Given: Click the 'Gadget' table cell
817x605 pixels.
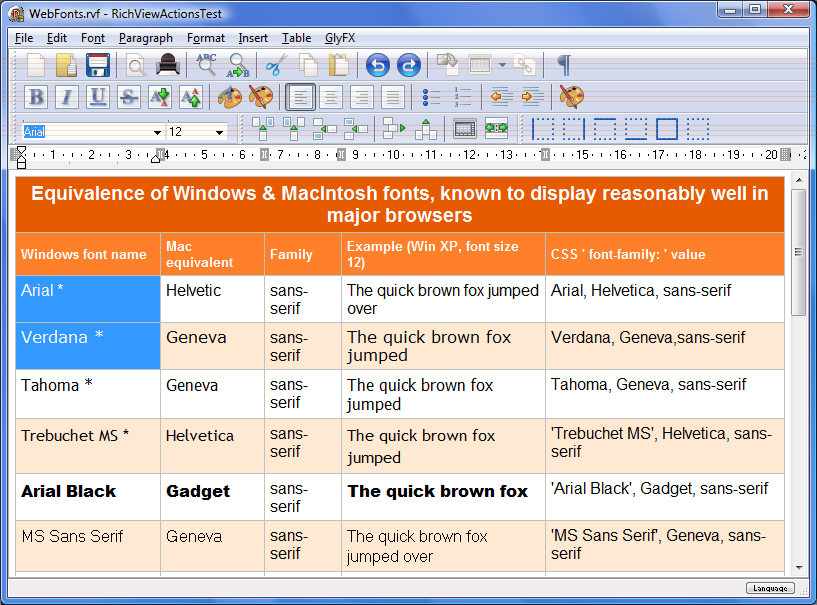Looking at the screenshot, I should click(x=213, y=497).
